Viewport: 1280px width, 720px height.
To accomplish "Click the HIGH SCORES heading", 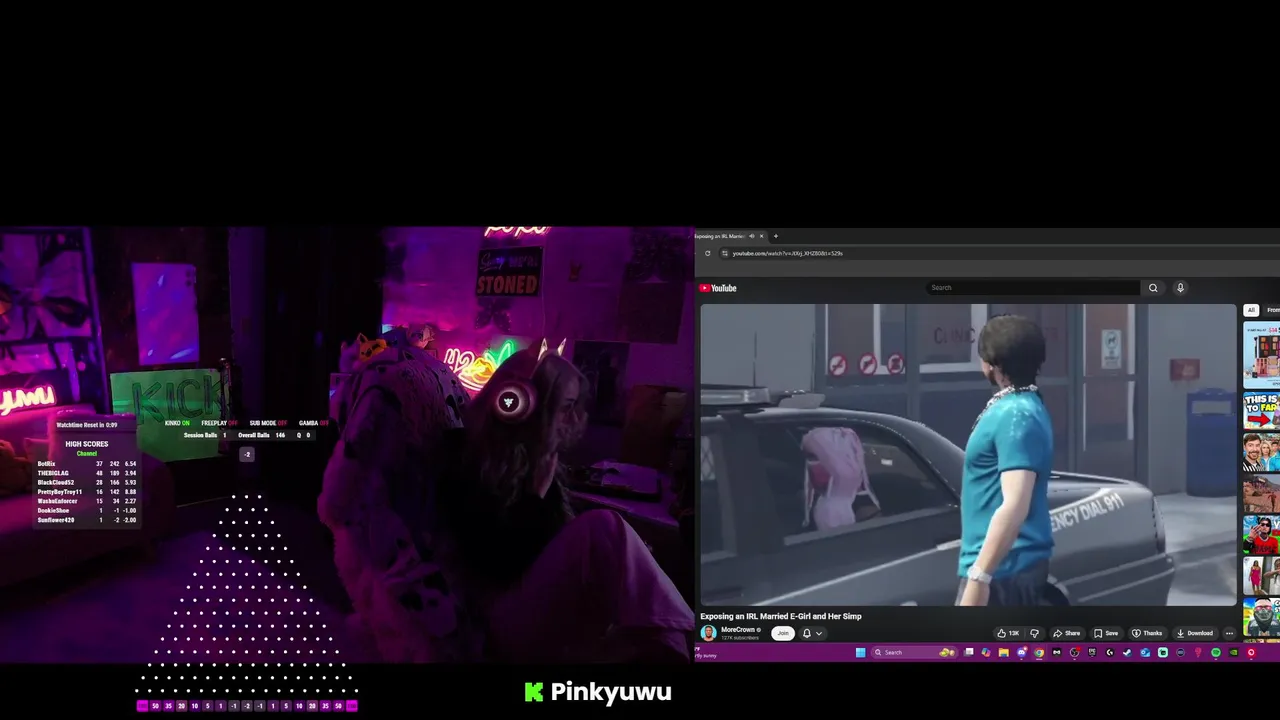I will pos(87,444).
